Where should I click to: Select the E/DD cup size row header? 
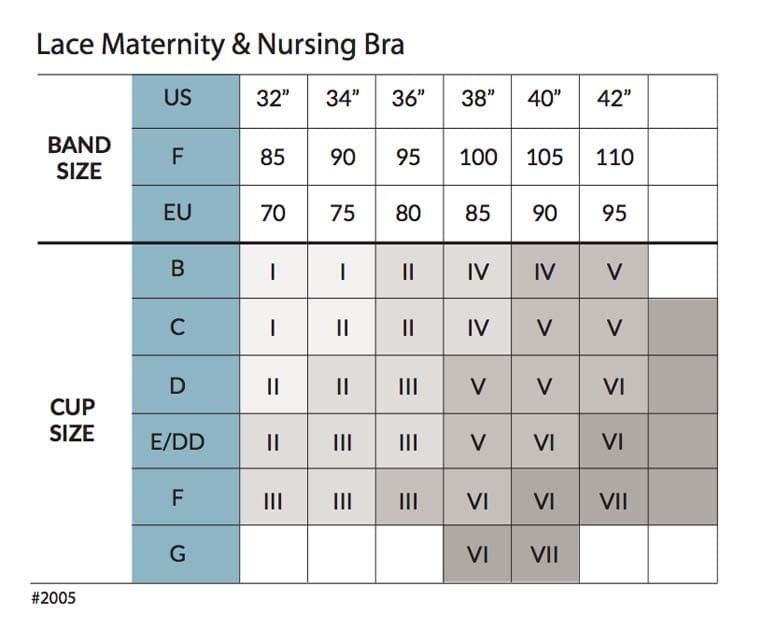(x=178, y=442)
